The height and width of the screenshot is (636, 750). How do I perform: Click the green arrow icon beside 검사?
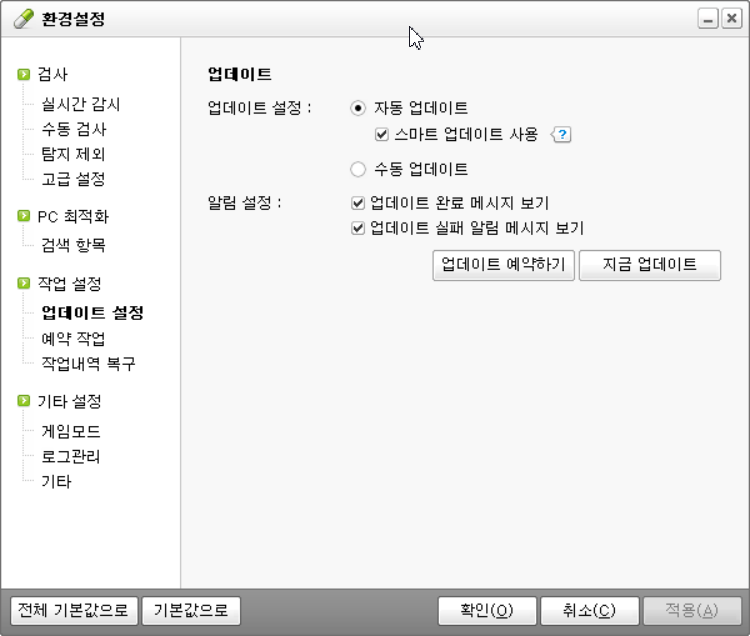pos(23,75)
